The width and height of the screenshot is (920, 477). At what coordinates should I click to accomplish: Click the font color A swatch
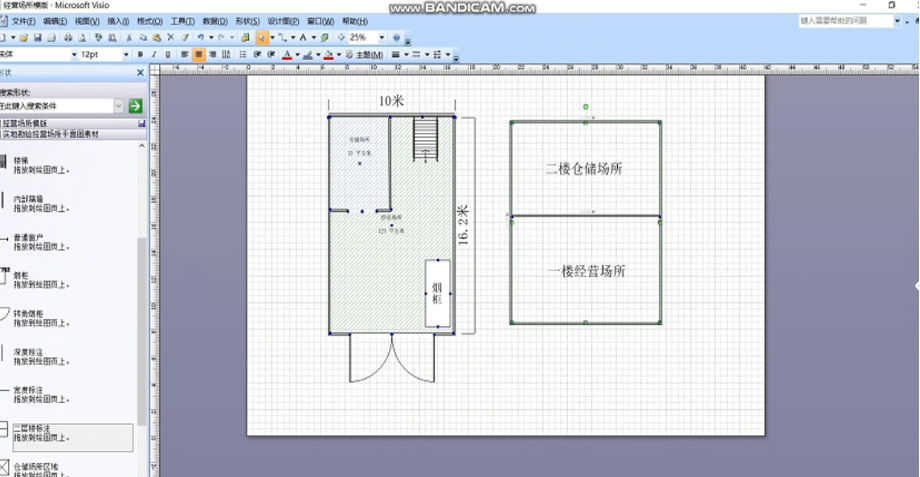tap(287, 55)
